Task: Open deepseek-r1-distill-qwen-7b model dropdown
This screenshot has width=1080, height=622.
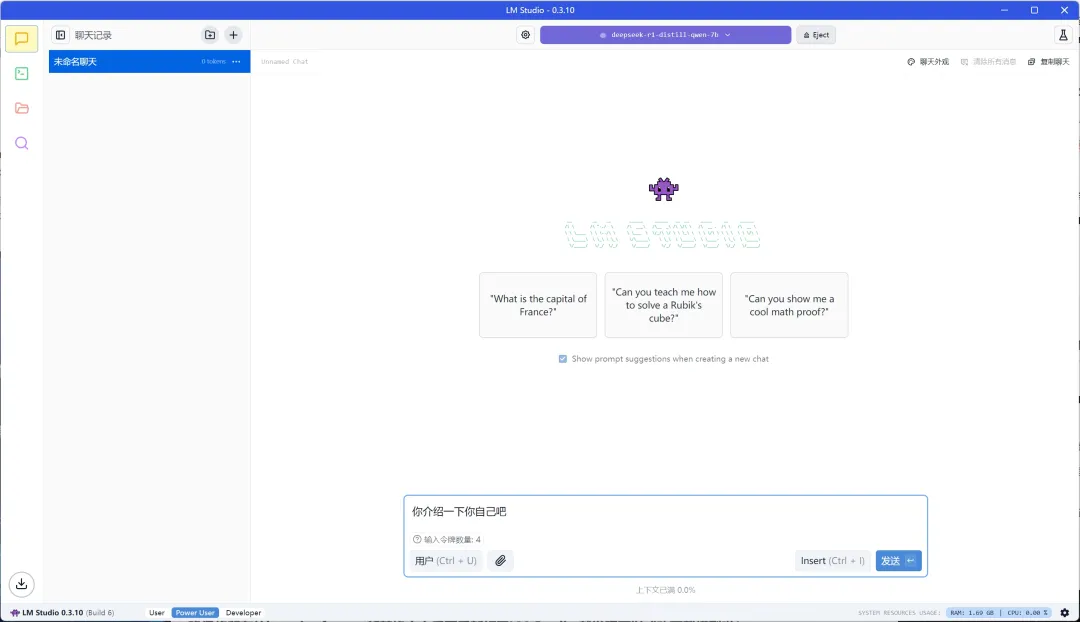Action: point(665,35)
